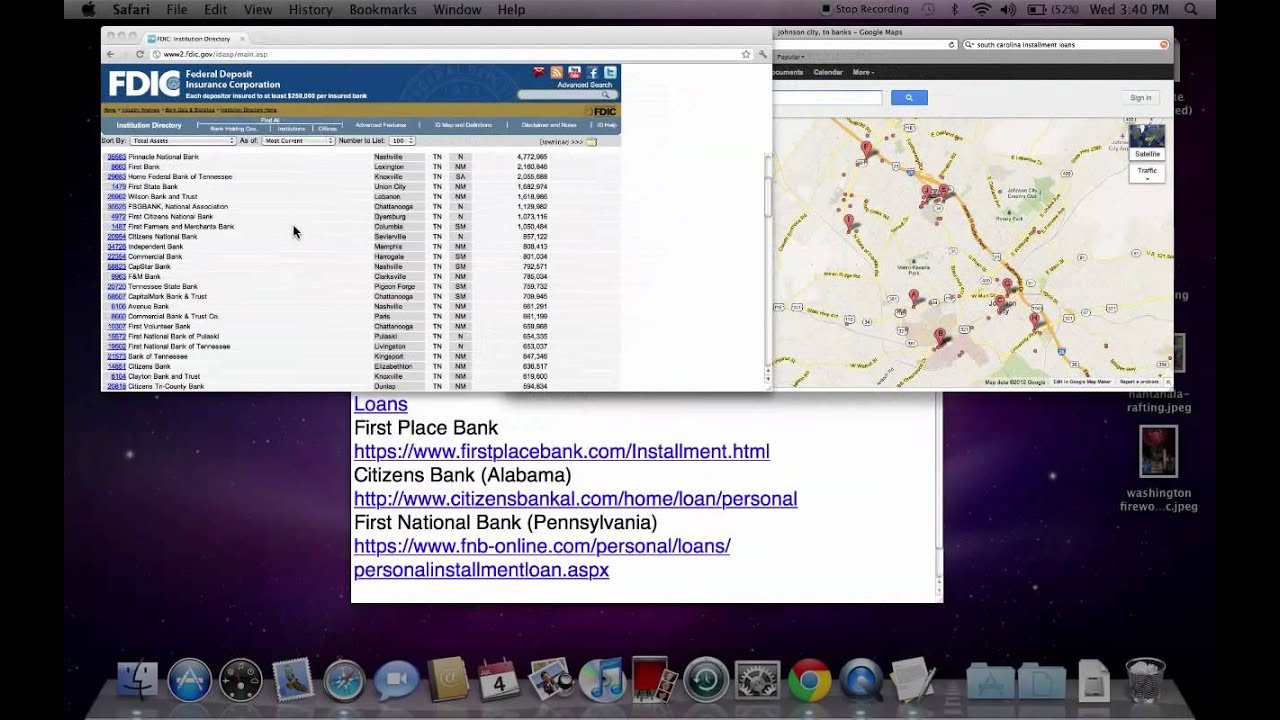Open QuickTime Player in the Dock
This screenshot has height=720, width=1280.
point(861,681)
